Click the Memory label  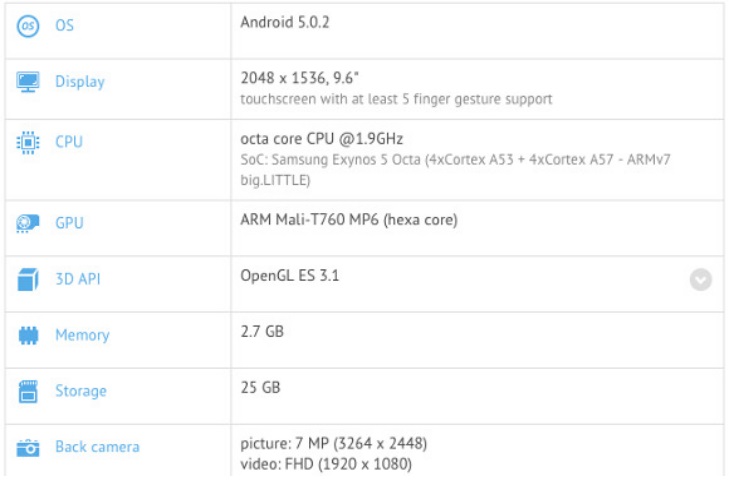[82, 336]
